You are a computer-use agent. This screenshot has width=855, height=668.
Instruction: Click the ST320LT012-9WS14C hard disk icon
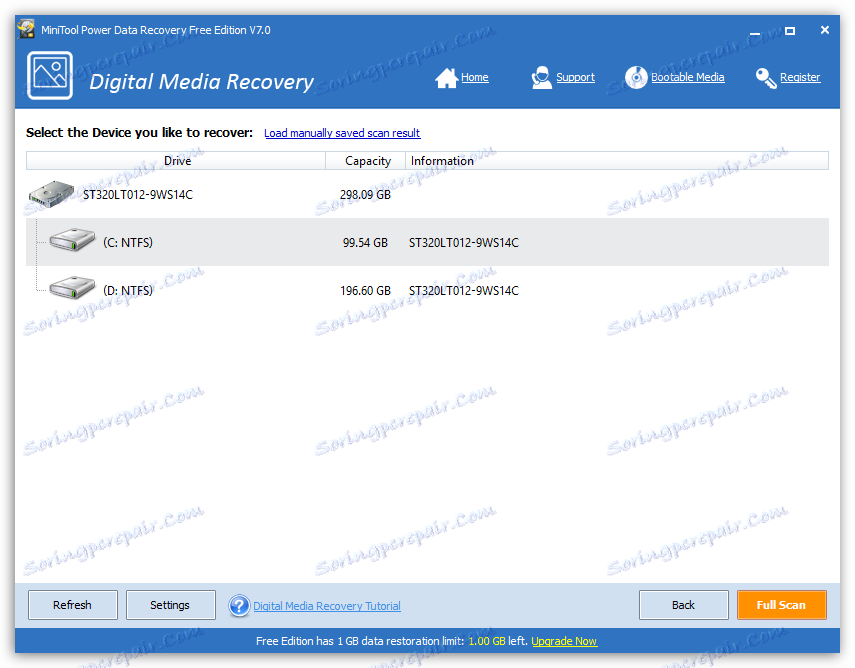(x=51, y=194)
